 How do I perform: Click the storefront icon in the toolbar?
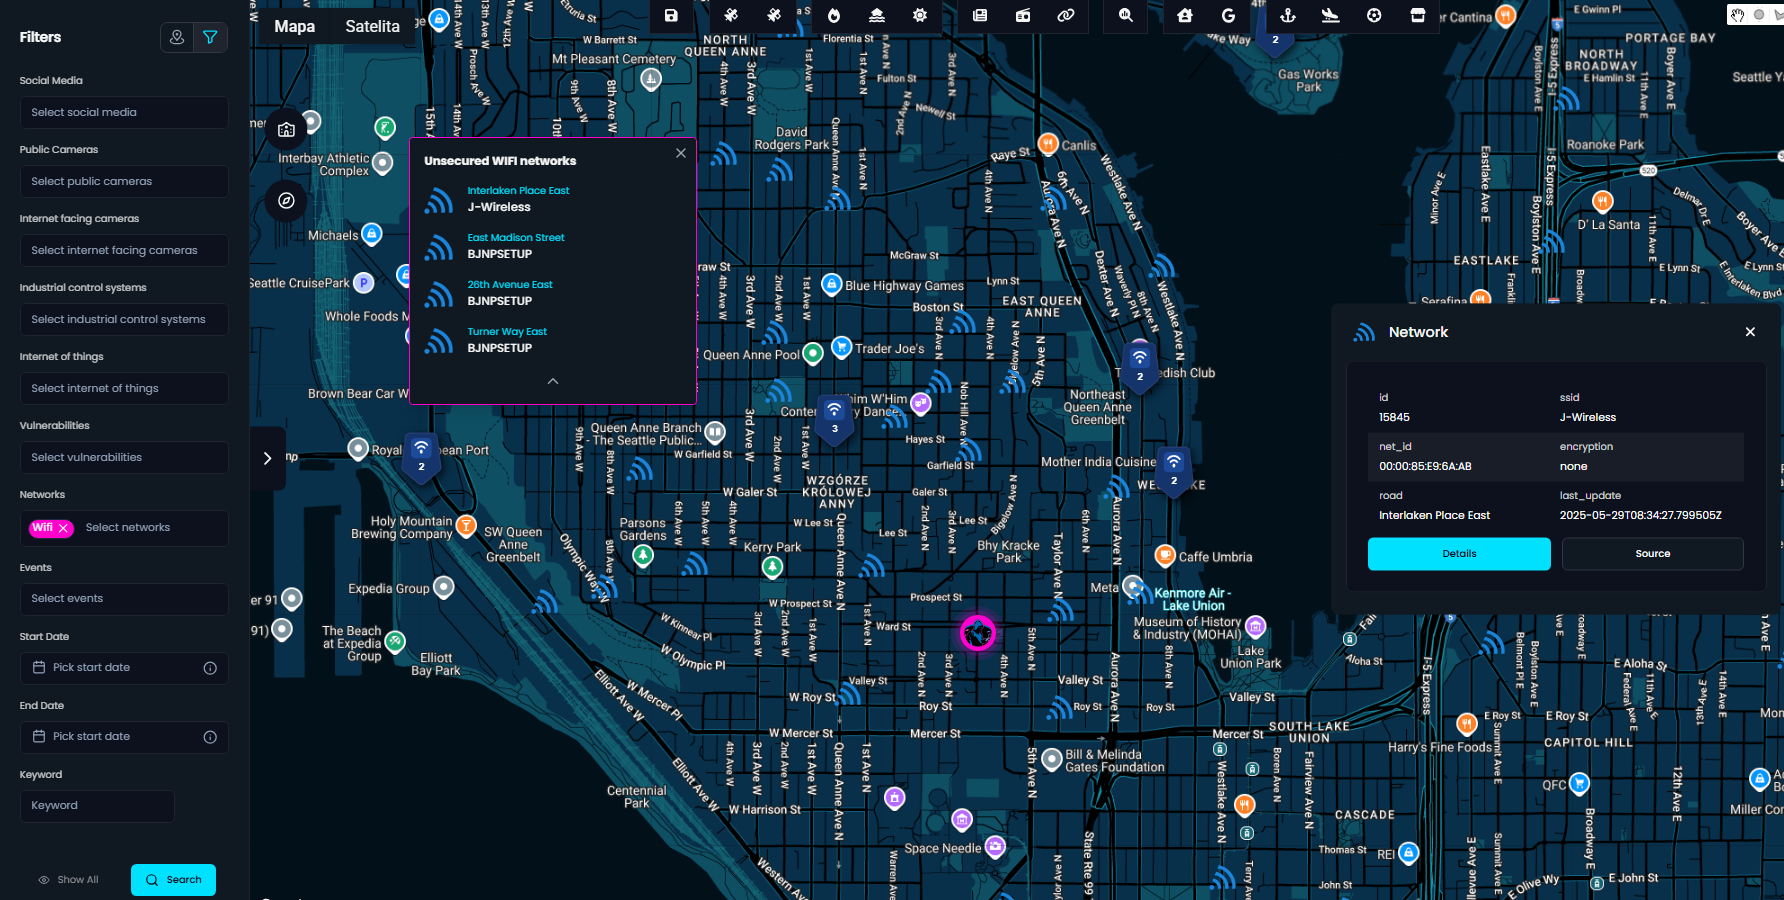pos(1417,15)
